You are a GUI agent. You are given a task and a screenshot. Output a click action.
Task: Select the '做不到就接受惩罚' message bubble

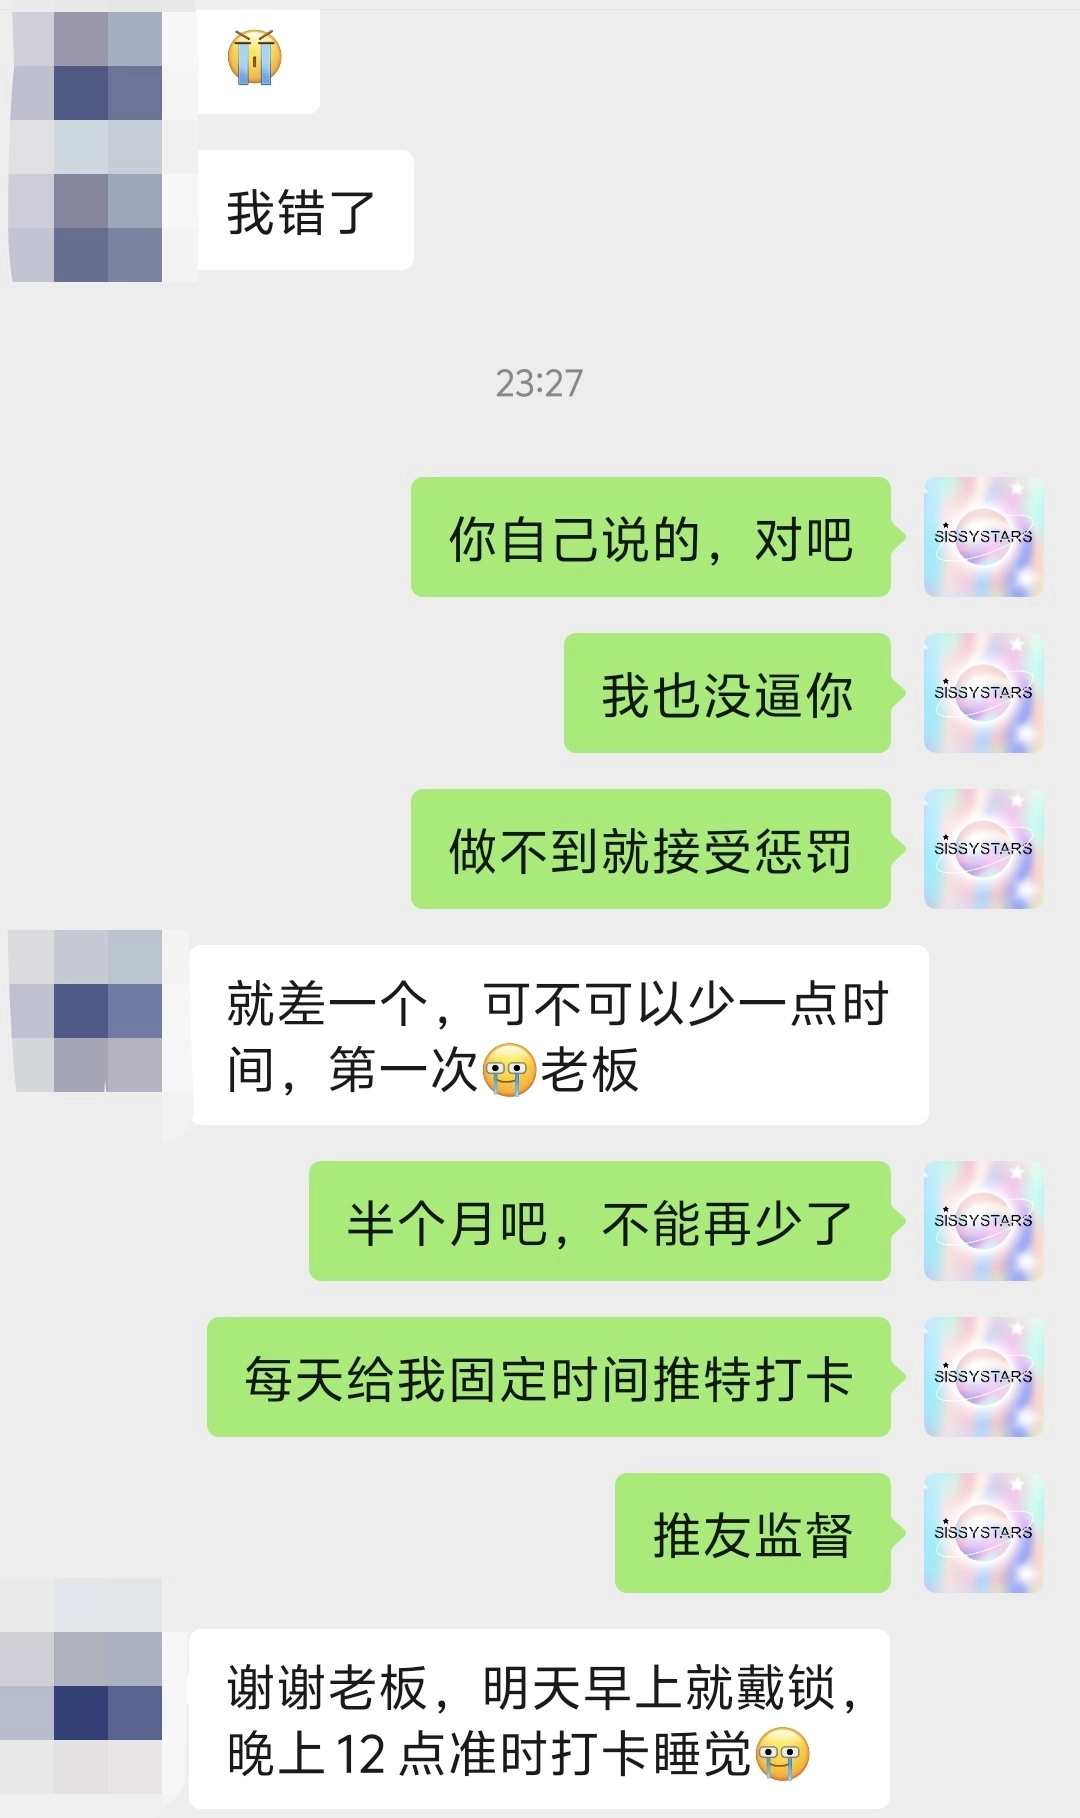click(651, 849)
